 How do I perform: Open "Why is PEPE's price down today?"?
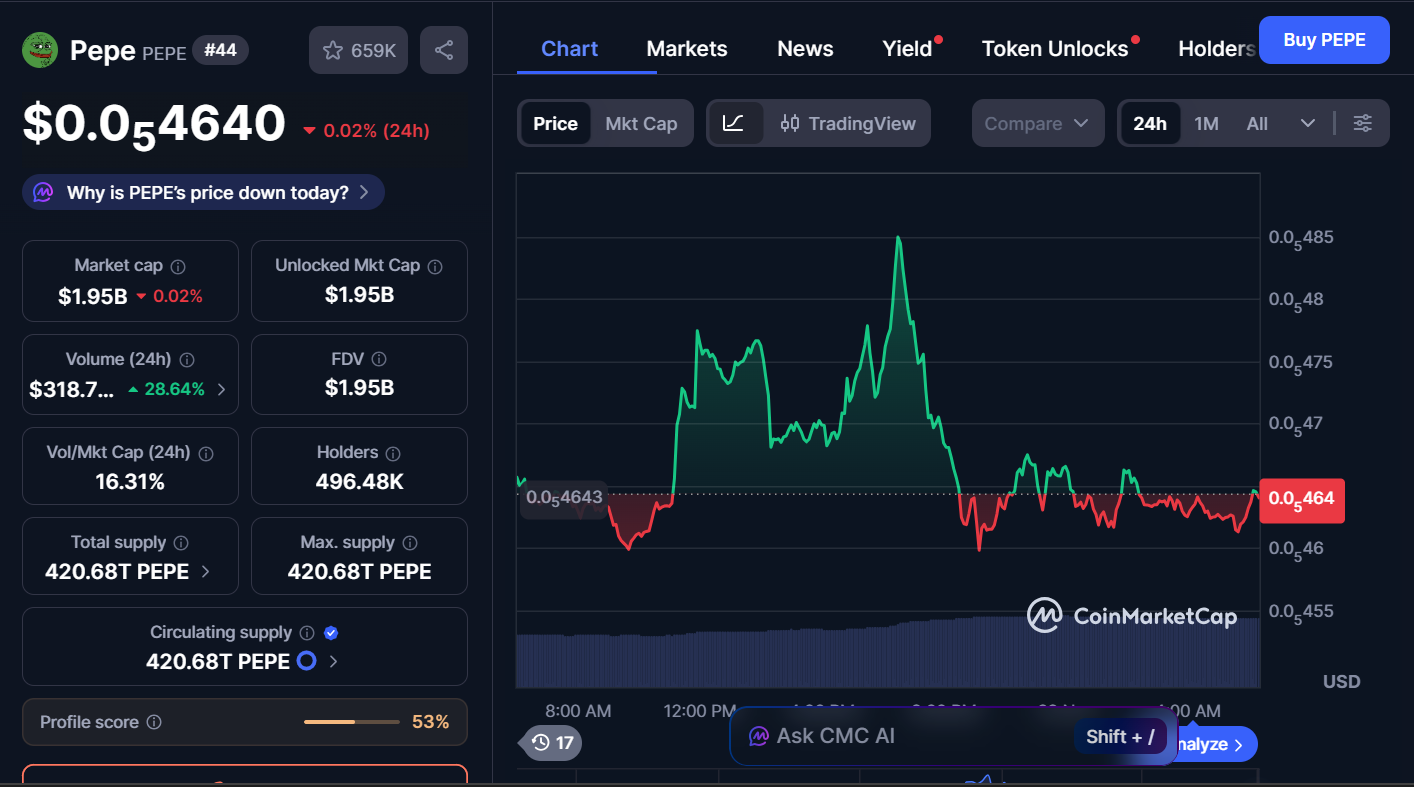coord(202,192)
